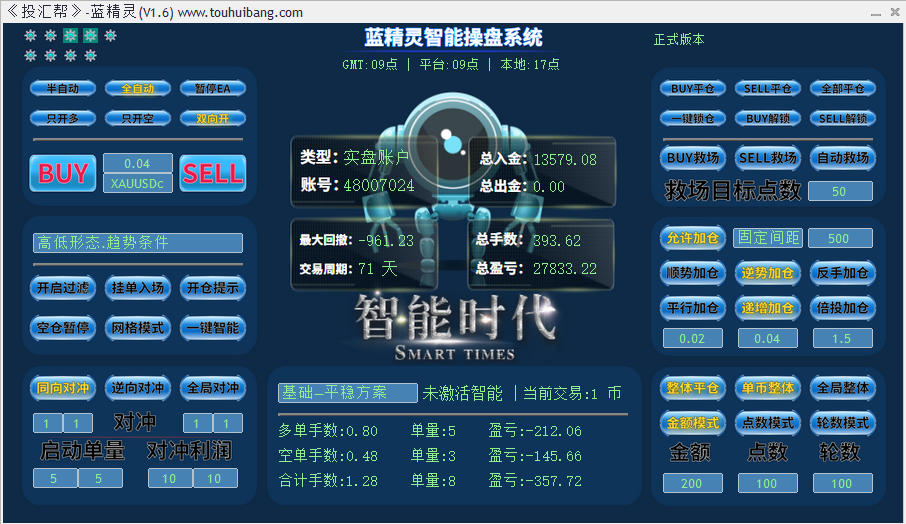Edit the 点数 points field 100
The width and height of the screenshot is (906, 524).
pos(768,483)
